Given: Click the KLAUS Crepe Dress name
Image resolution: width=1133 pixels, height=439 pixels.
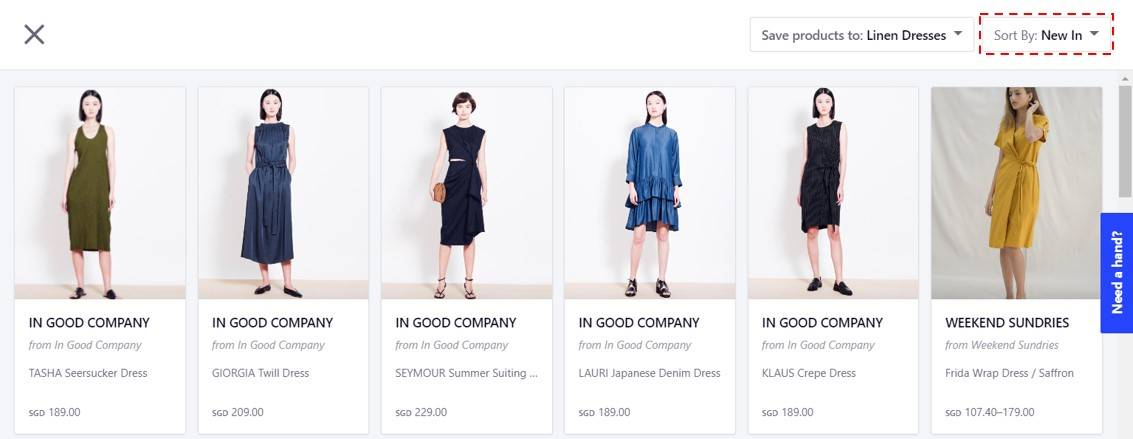Looking at the screenshot, I should point(809,373).
